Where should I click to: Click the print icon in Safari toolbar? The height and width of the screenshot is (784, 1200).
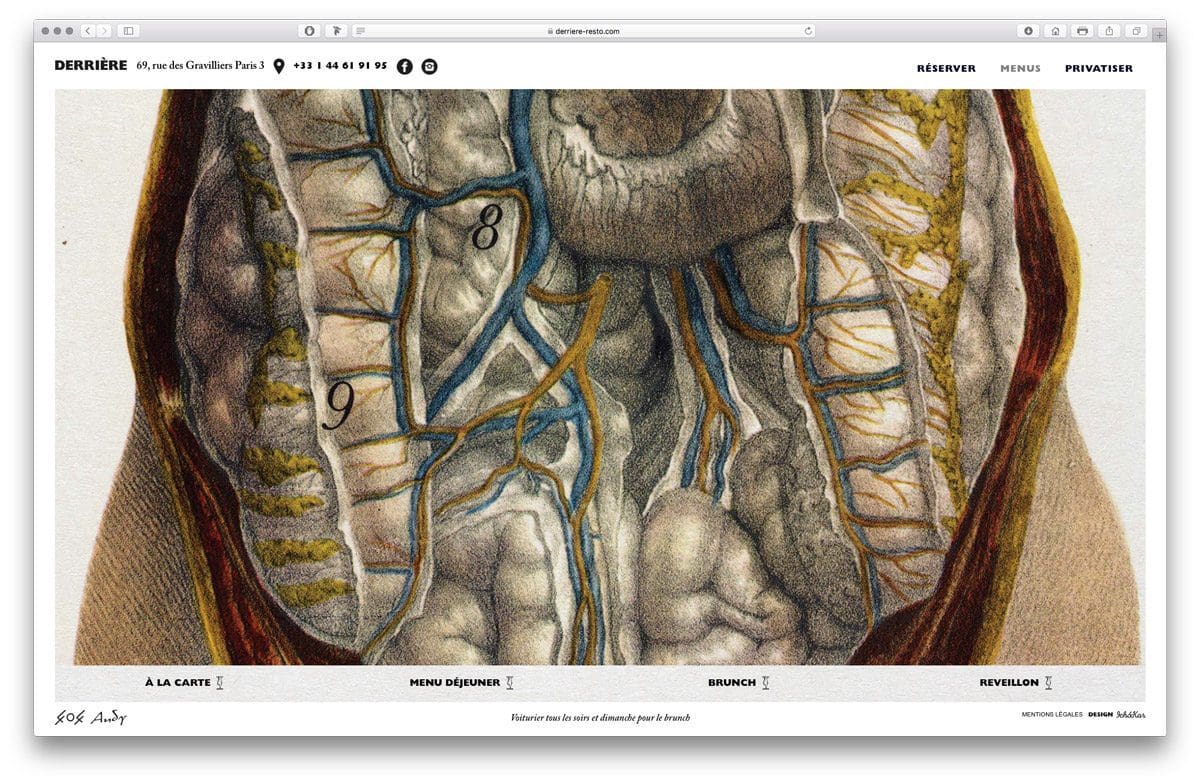coord(1082,31)
